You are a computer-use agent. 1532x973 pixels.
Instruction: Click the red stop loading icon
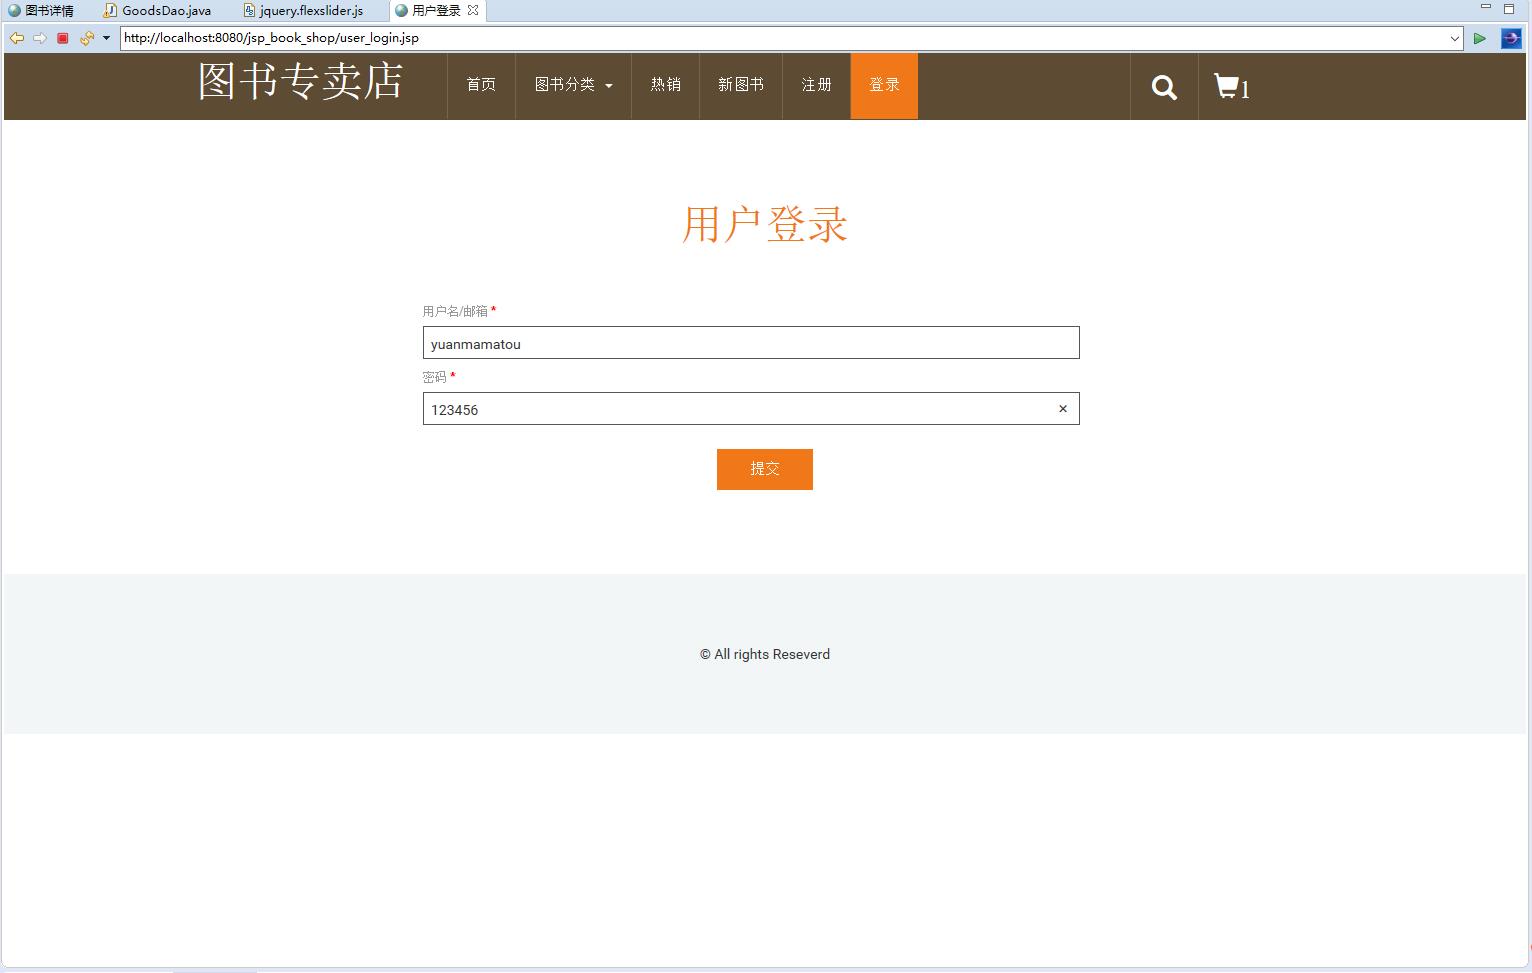[x=62, y=38]
